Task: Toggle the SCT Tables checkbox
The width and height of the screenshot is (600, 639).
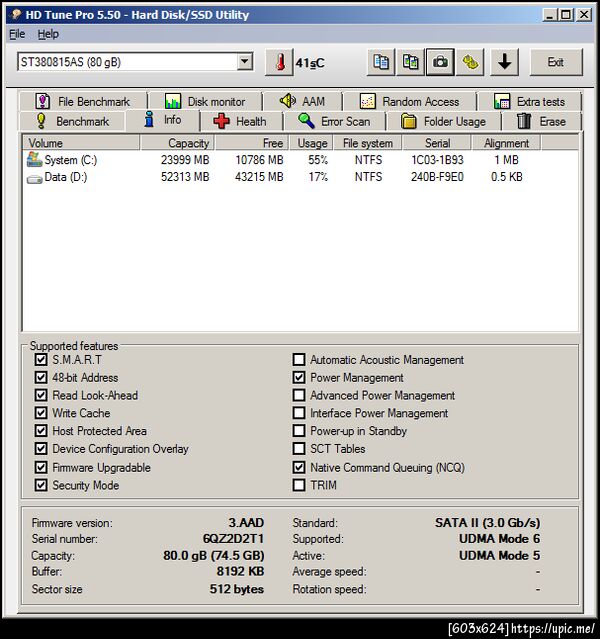Action: [x=299, y=449]
